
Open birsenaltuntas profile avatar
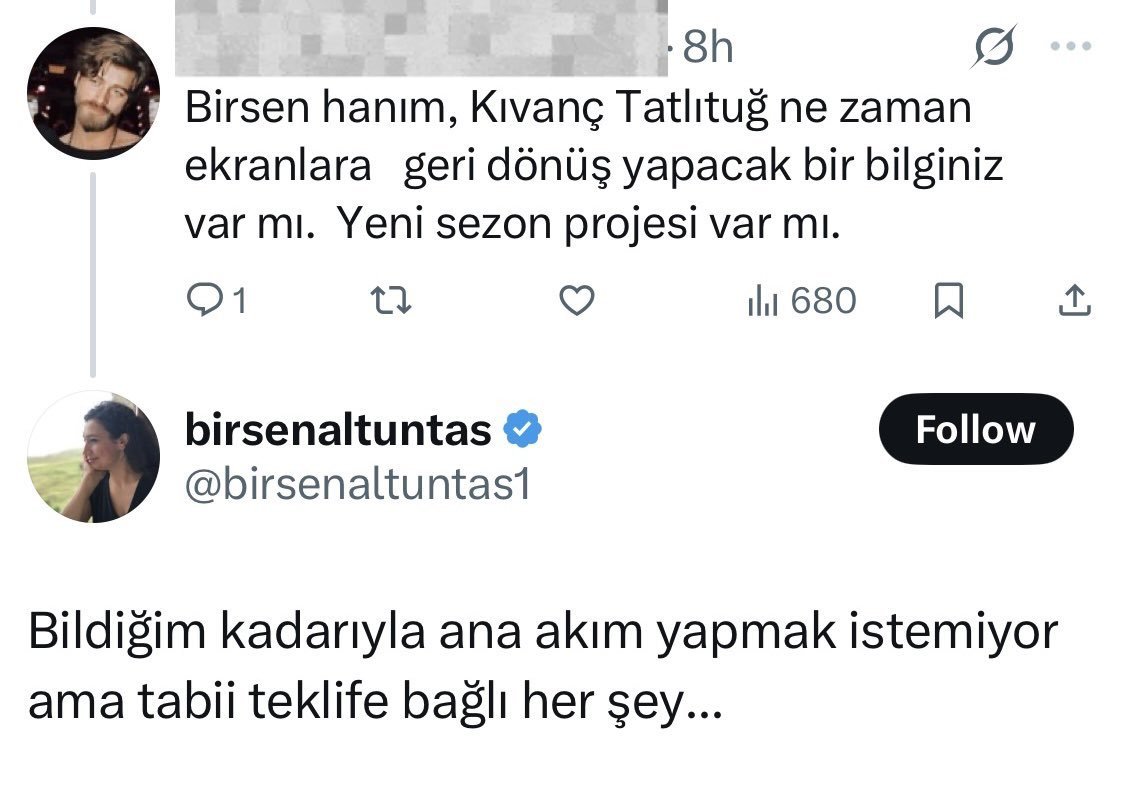pyautogui.click(x=92, y=456)
